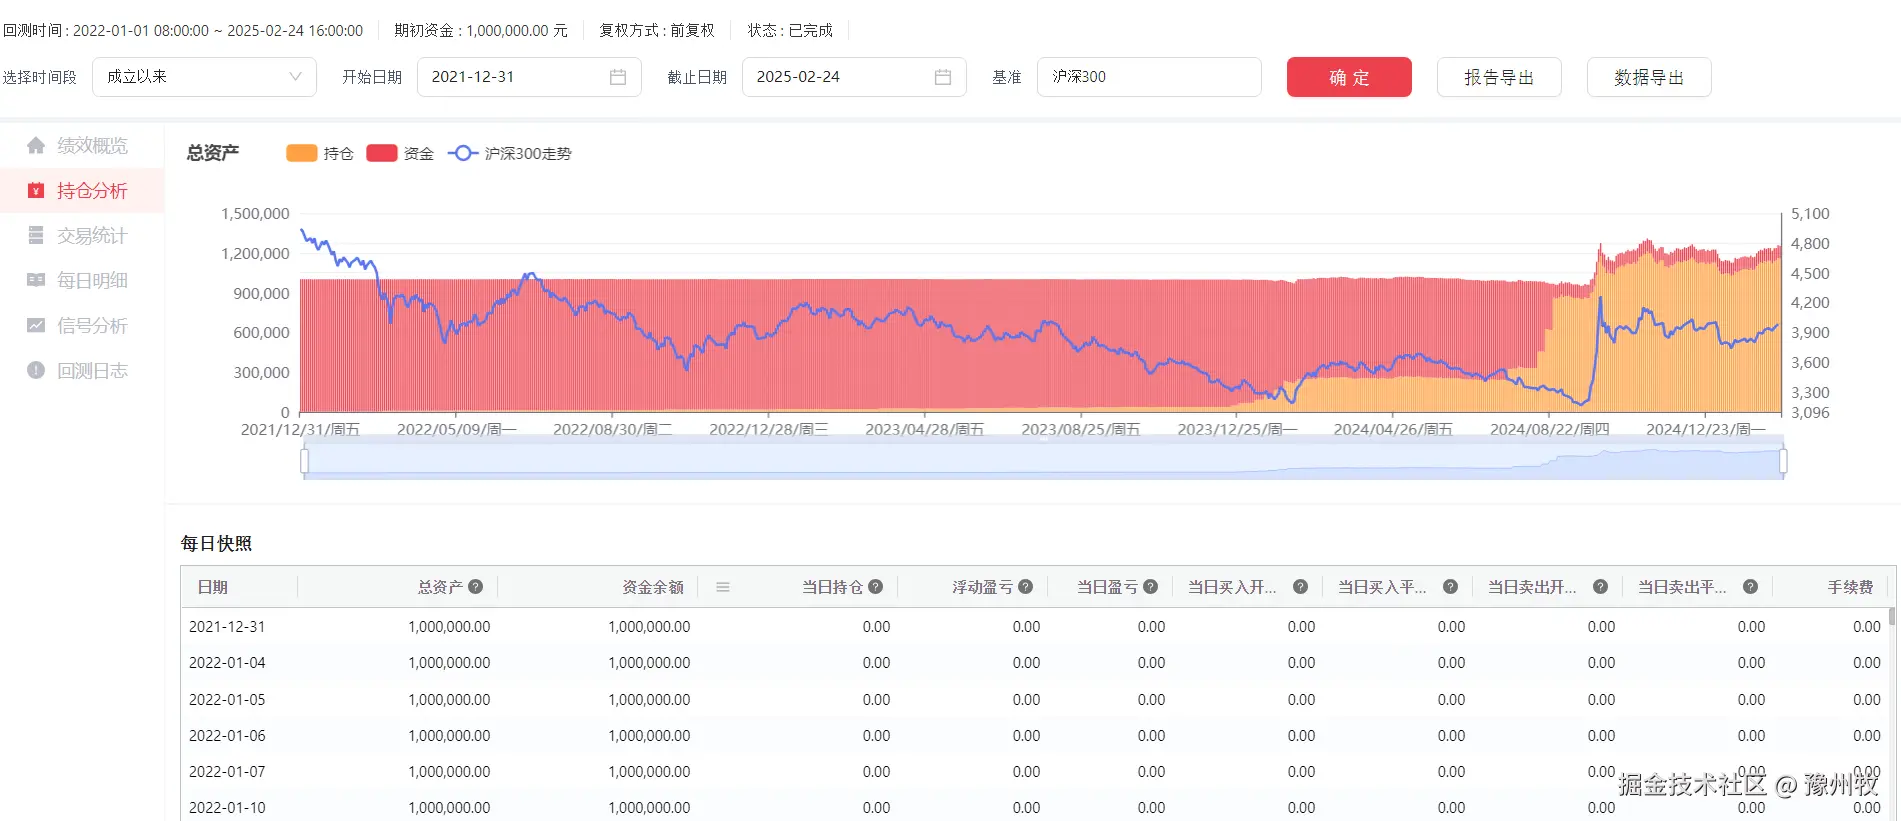Show help for 当日持仓 column

coord(876,587)
